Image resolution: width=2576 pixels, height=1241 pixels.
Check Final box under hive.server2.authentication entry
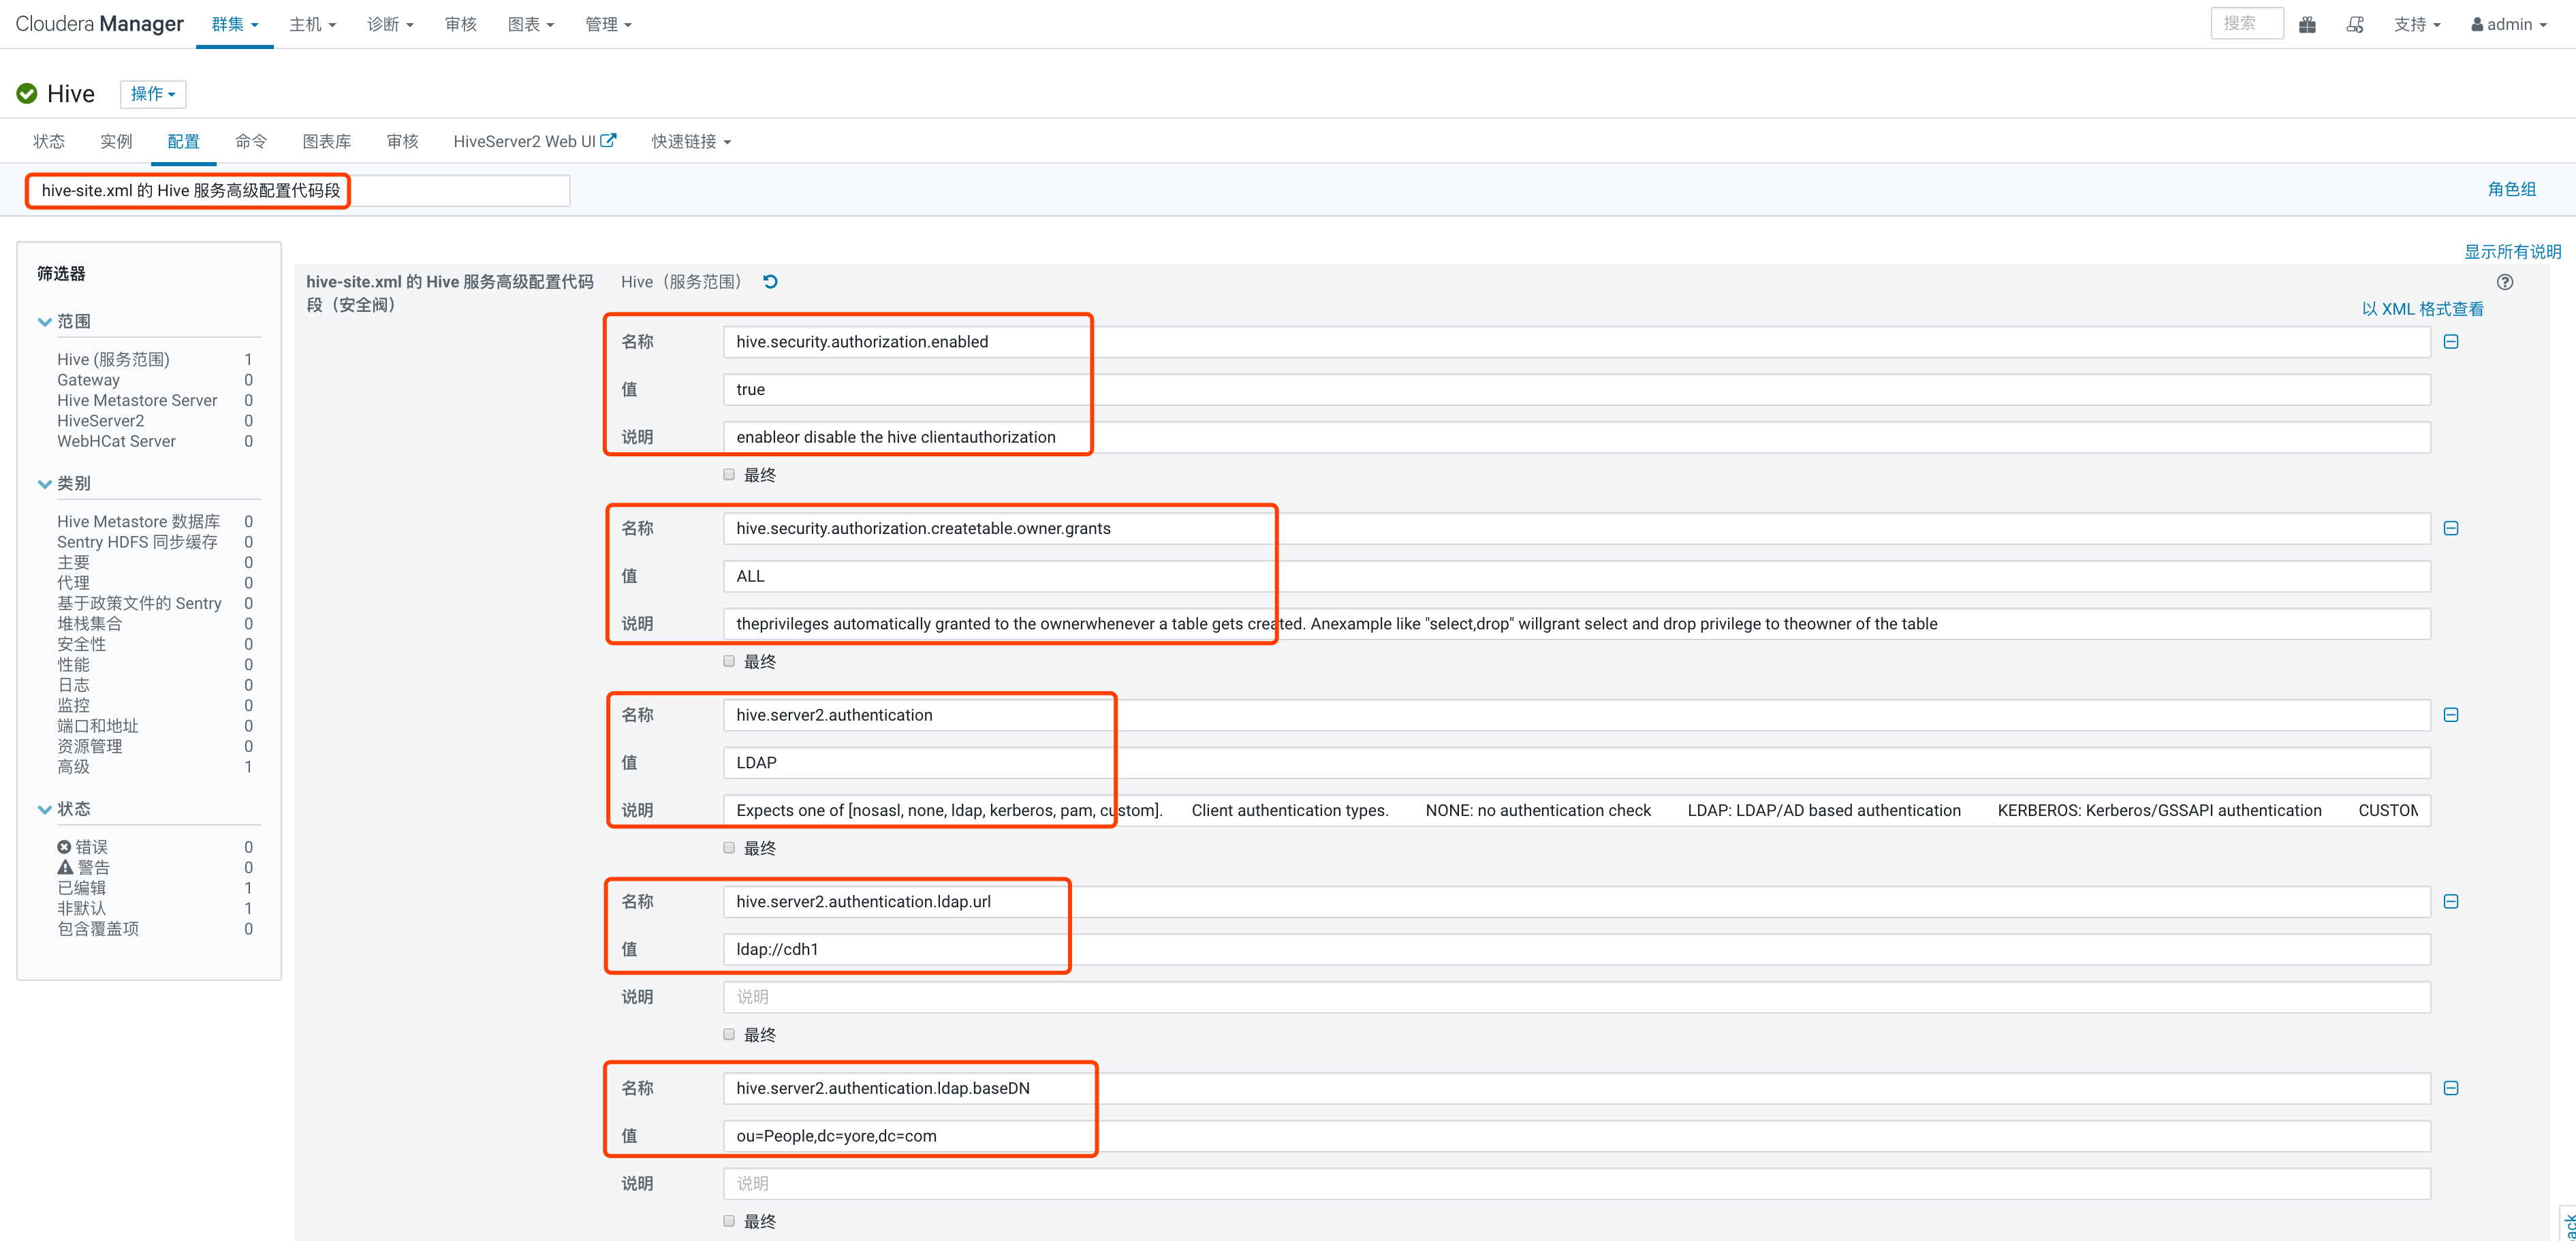(729, 848)
